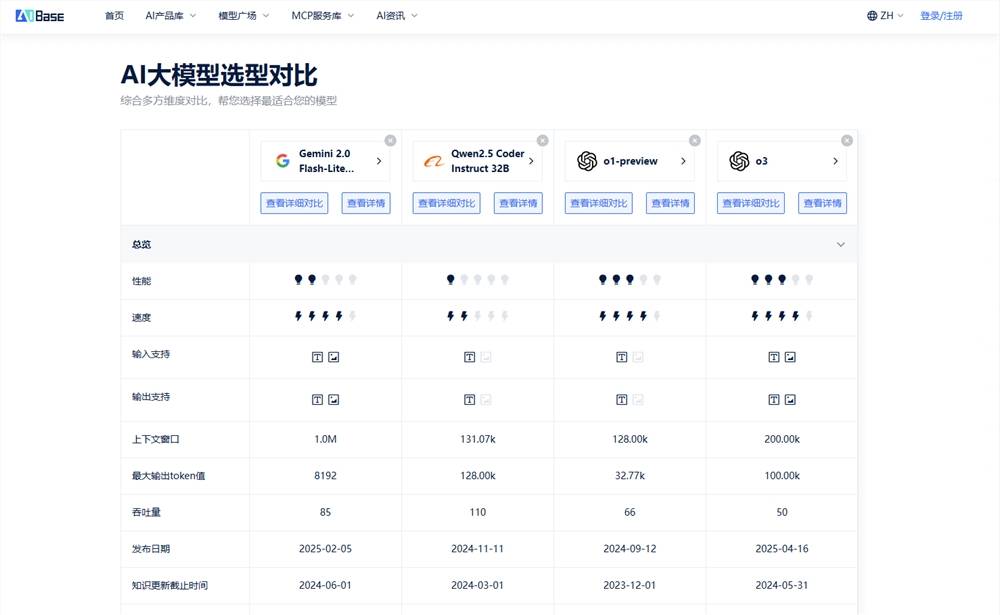Viewport: 1000px width, 615px height.
Task: Open Gemini 2.0 Flash-Lite model selector arrow
Action: tap(379, 161)
